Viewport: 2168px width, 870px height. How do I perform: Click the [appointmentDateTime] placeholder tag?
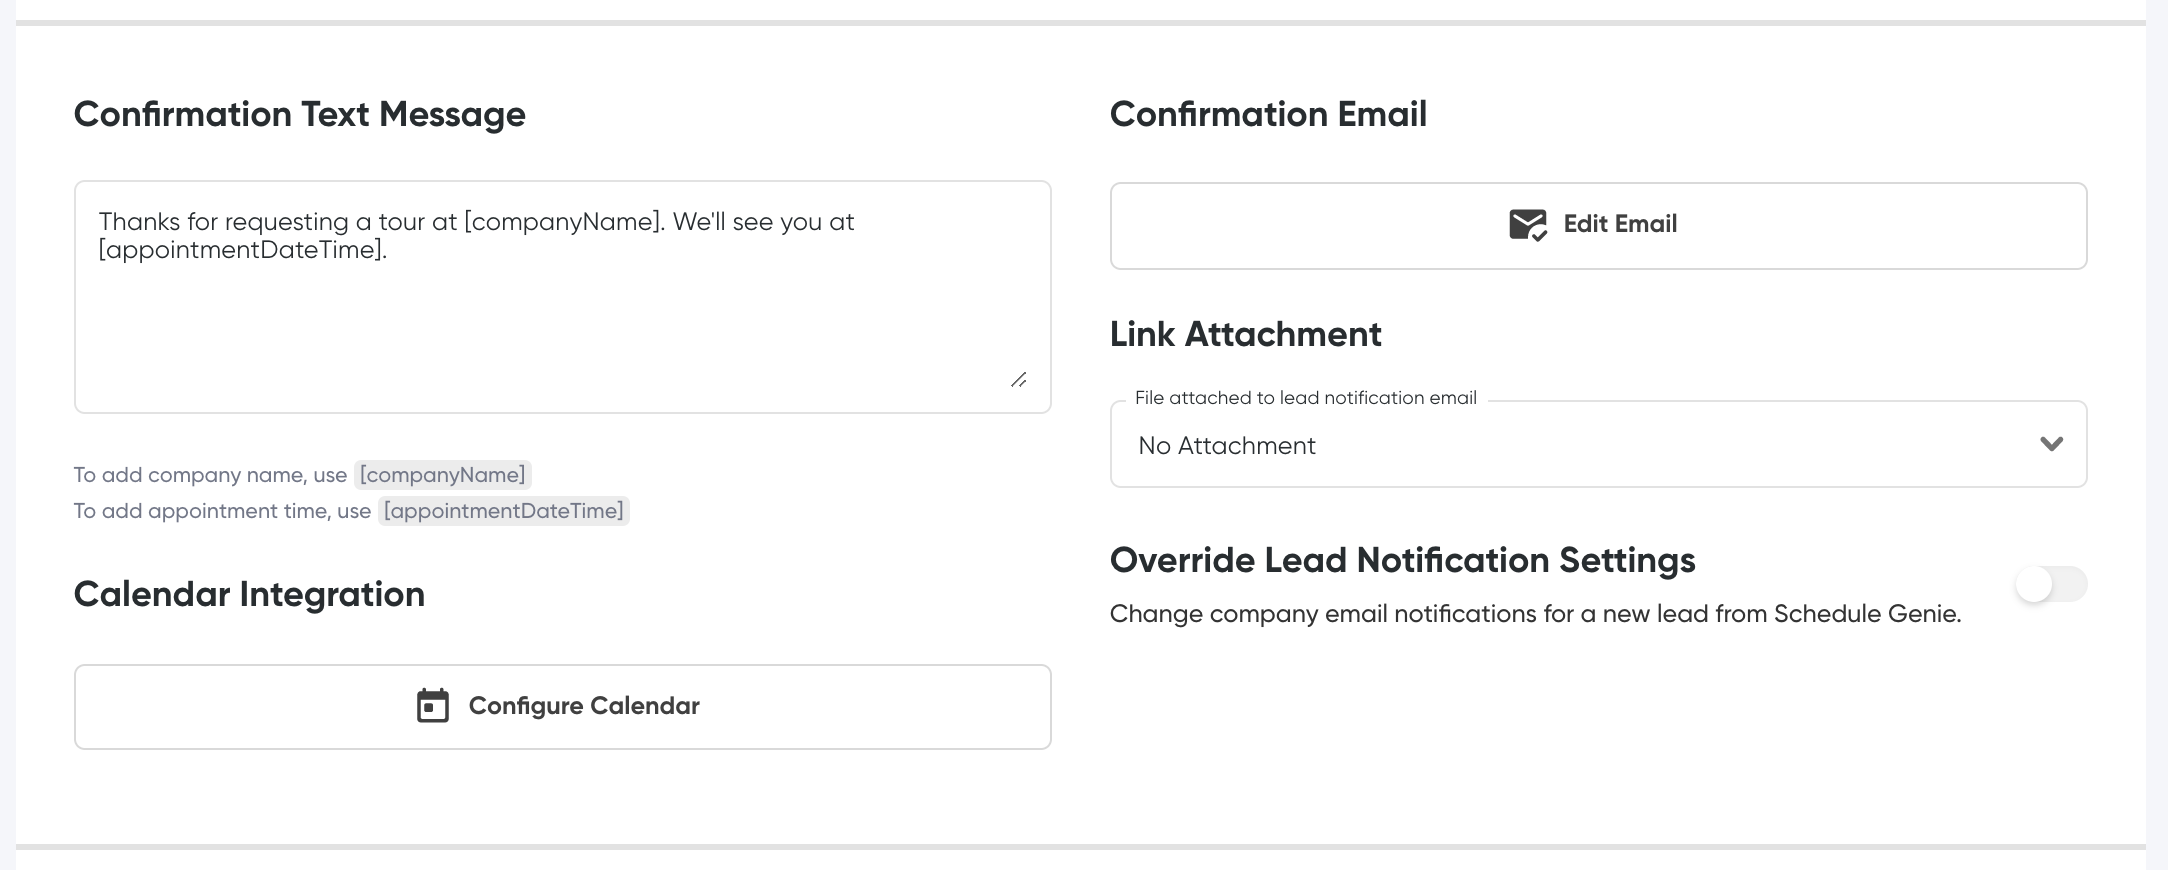coord(504,511)
